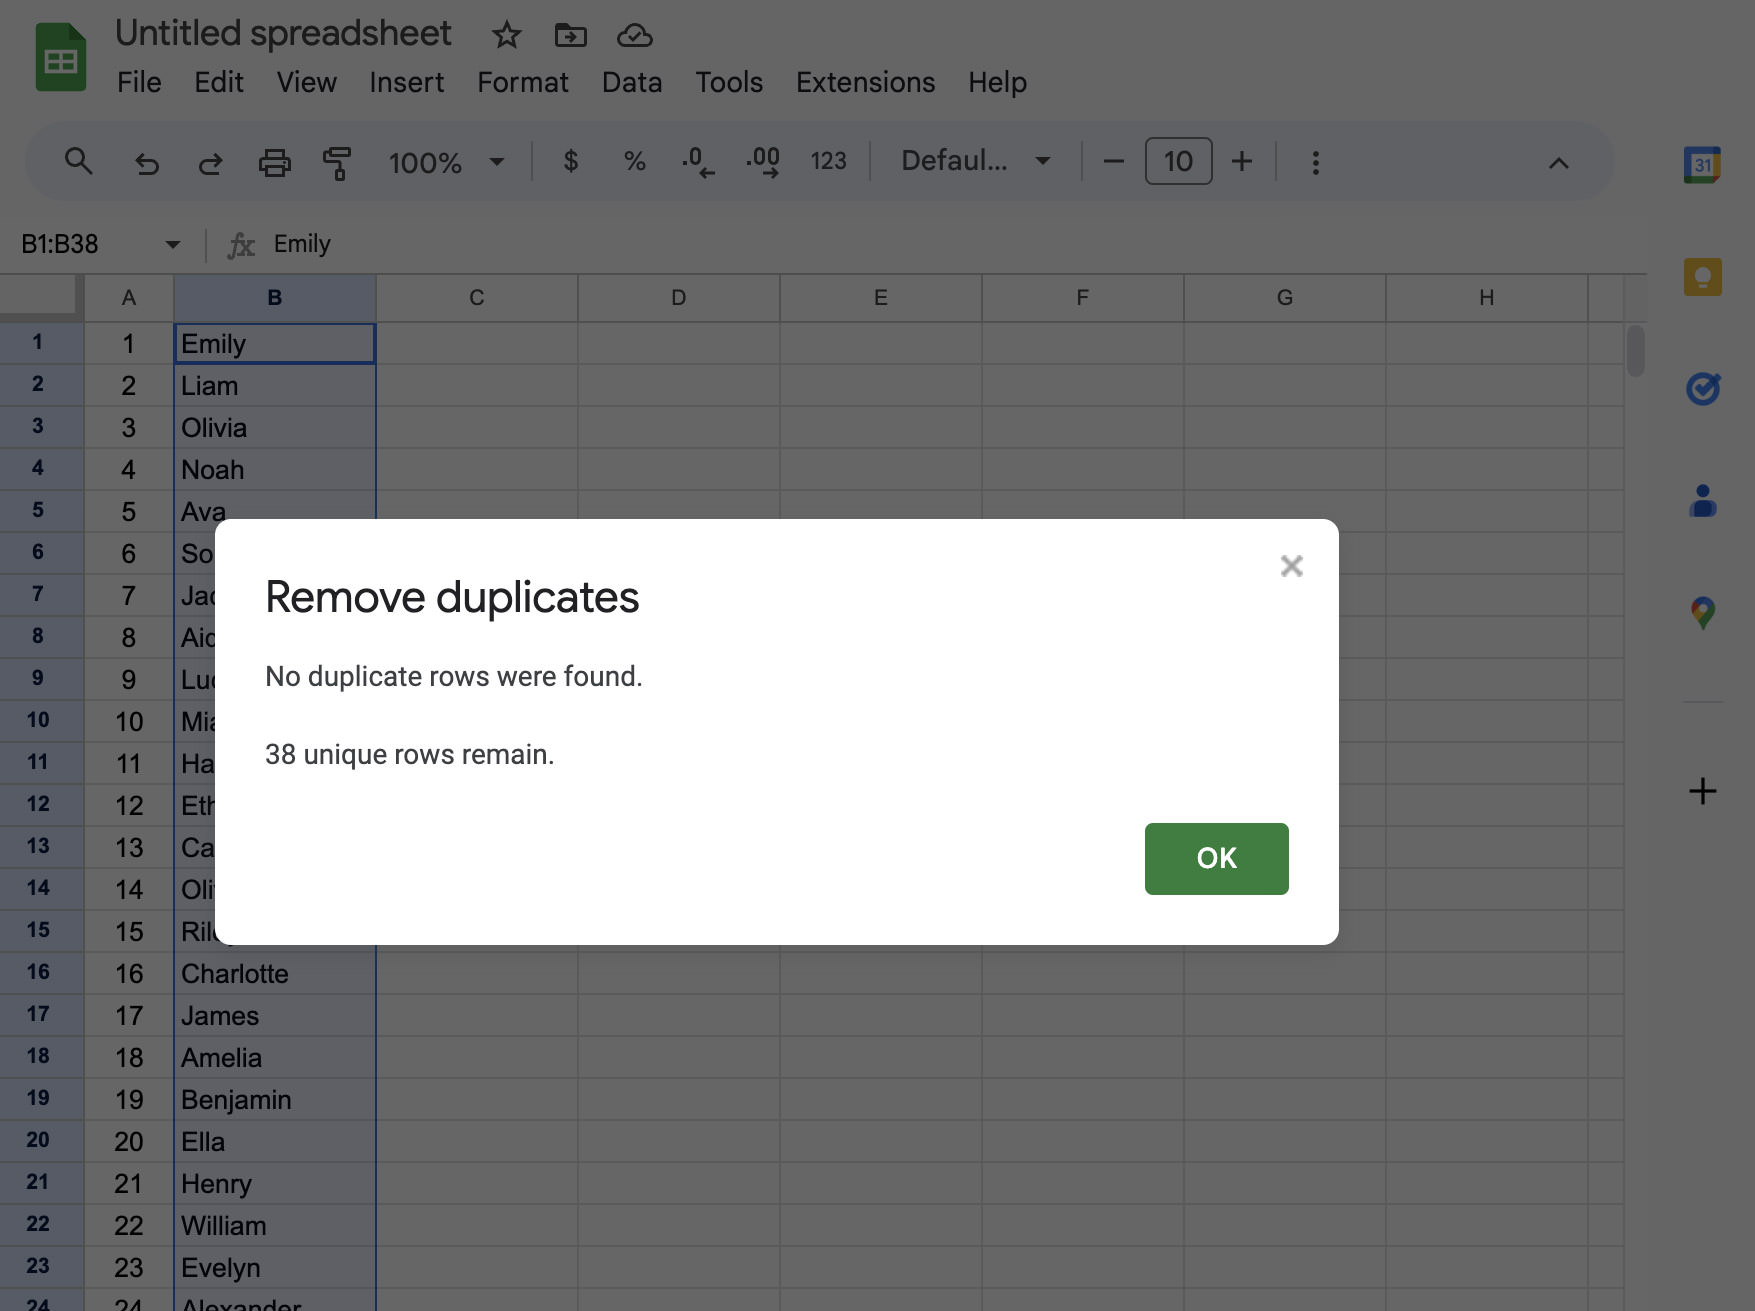Viewport: 1755px width, 1311px height.
Task: Click the cell containing Charlotte
Action: (275, 973)
